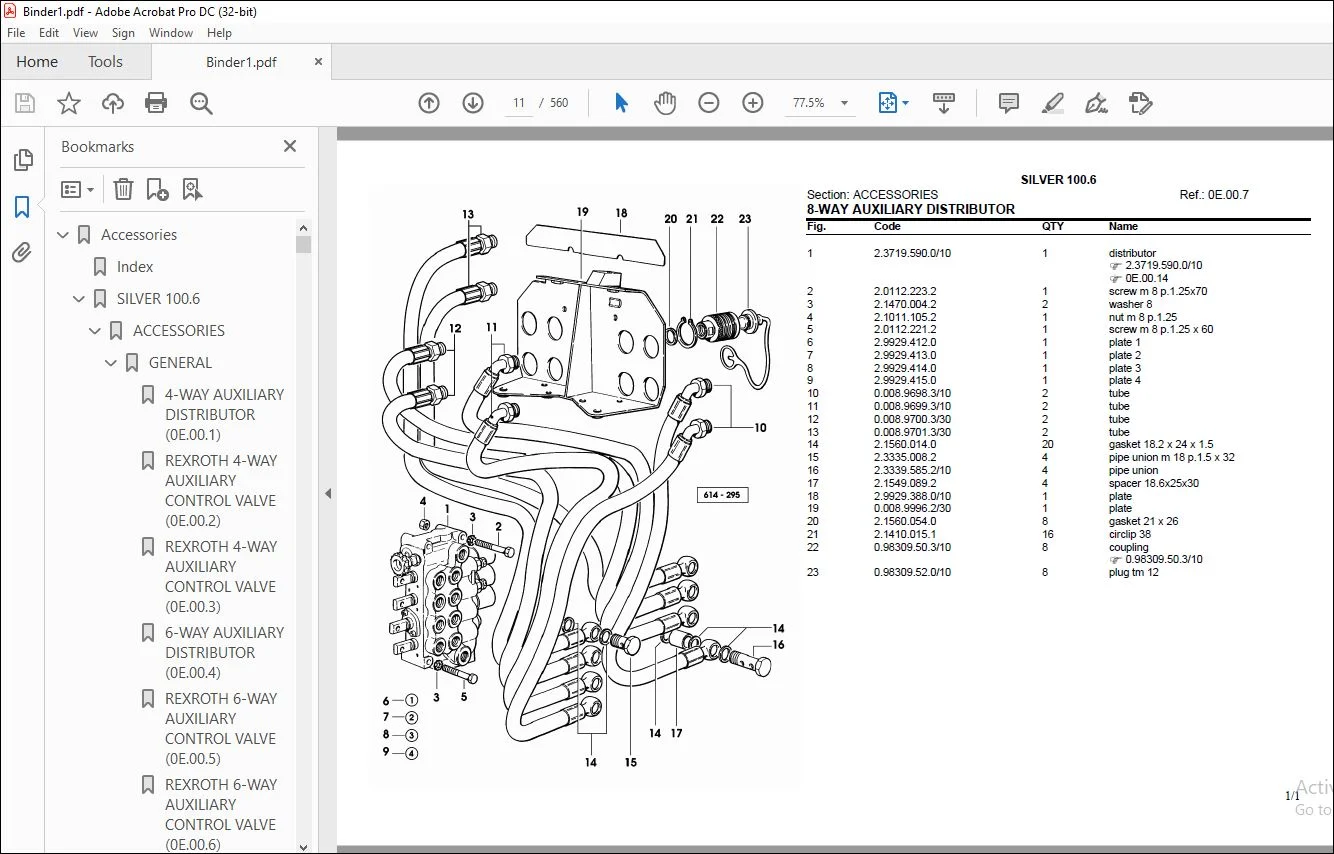Viewport: 1334px width, 854px height.
Task: Open REXROTH 4-WAY CONTROL VALVE (0E.00.2) bookmark
Action: coord(221,491)
